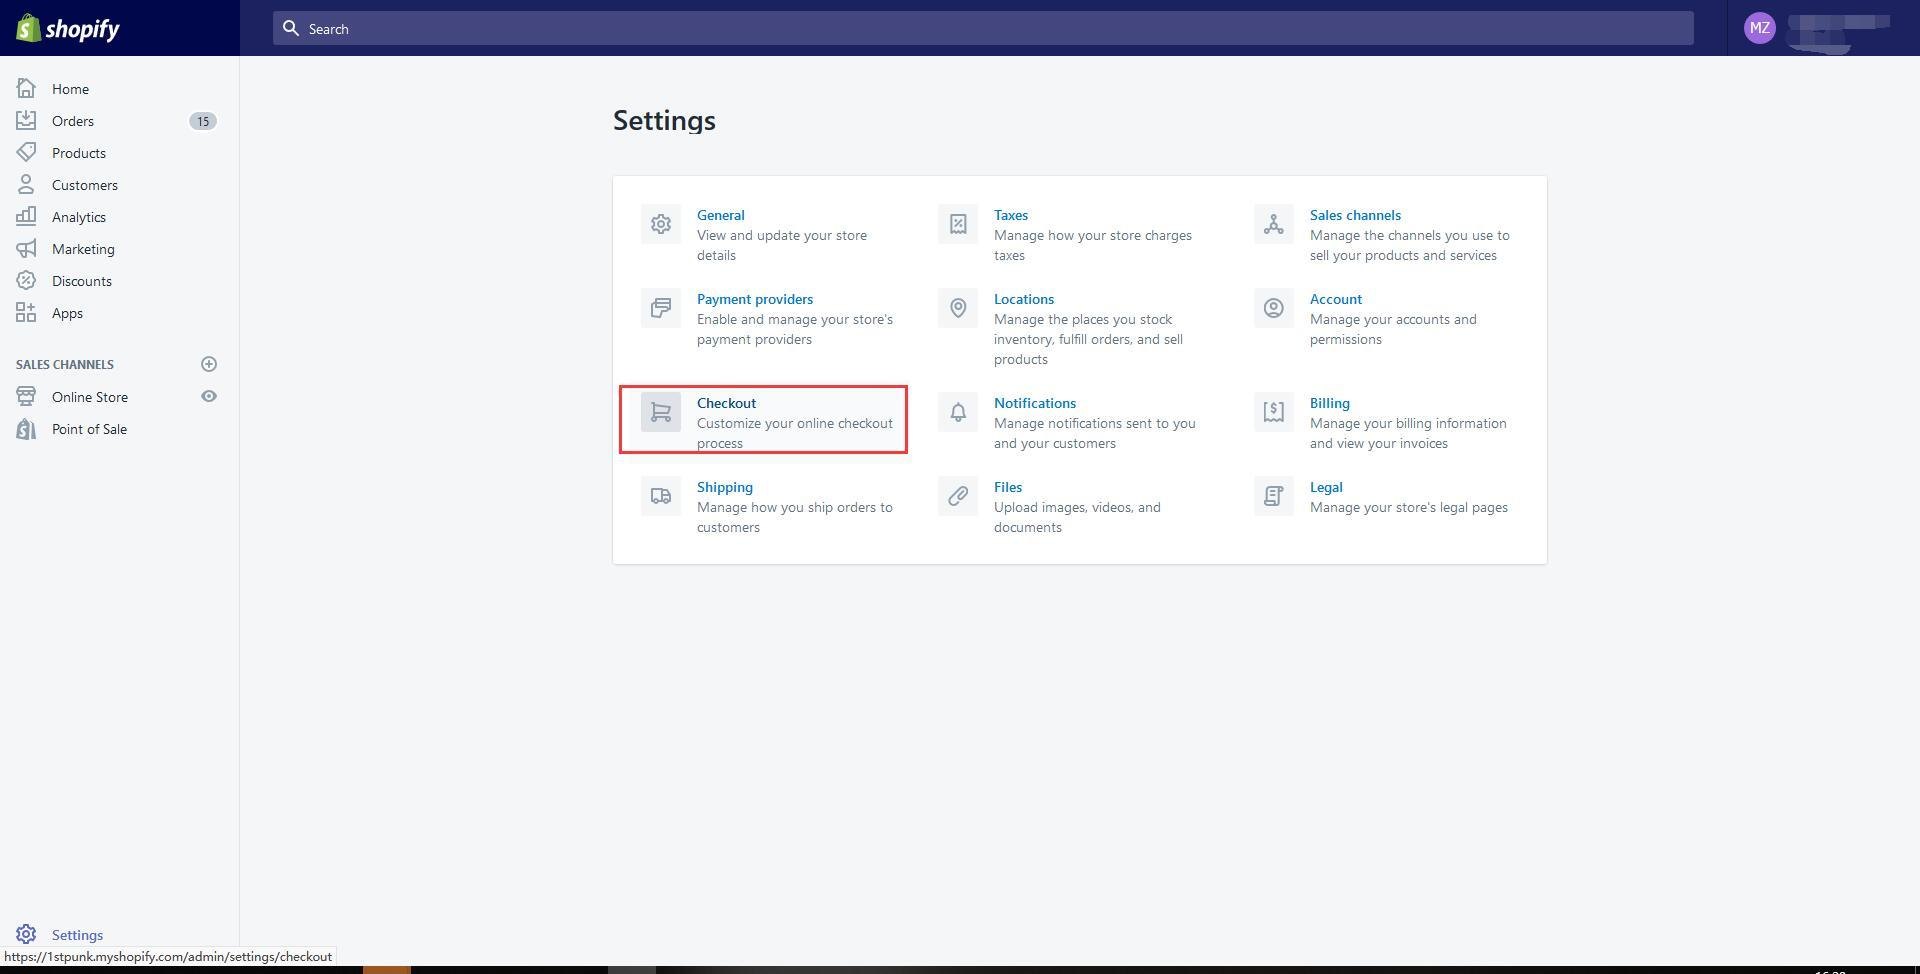1920x974 pixels.
Task: Click the Checkout cart icon
Action: (x=661, y=412)
